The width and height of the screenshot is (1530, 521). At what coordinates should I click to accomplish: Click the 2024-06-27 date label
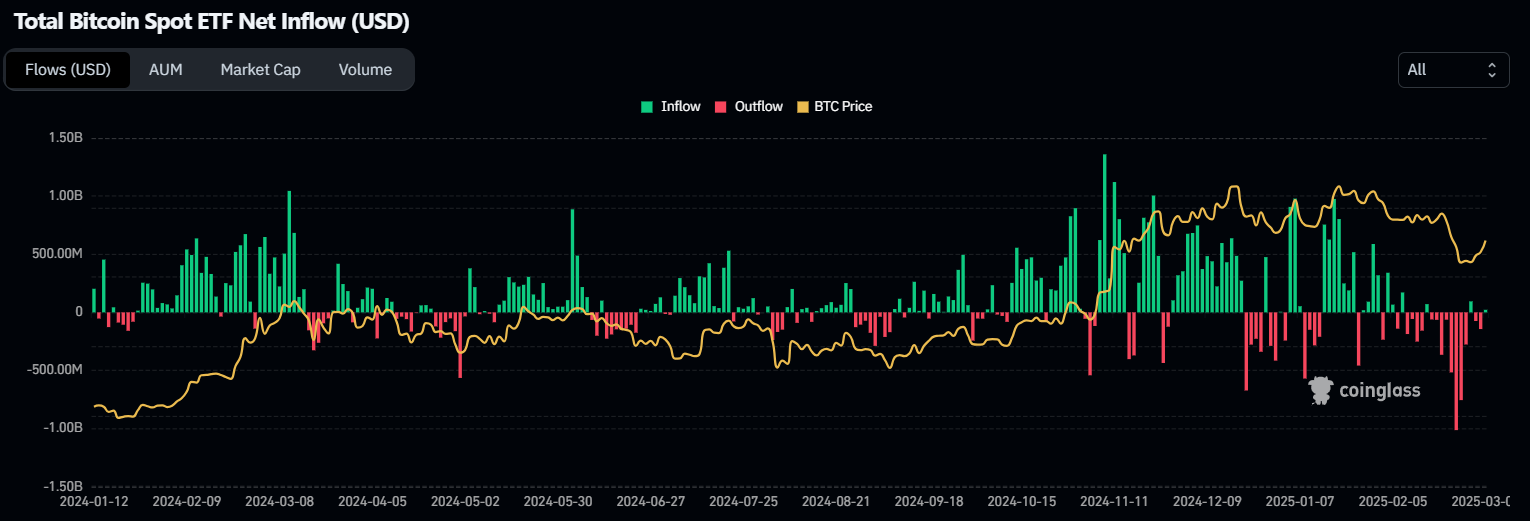[x=651, y=500]
